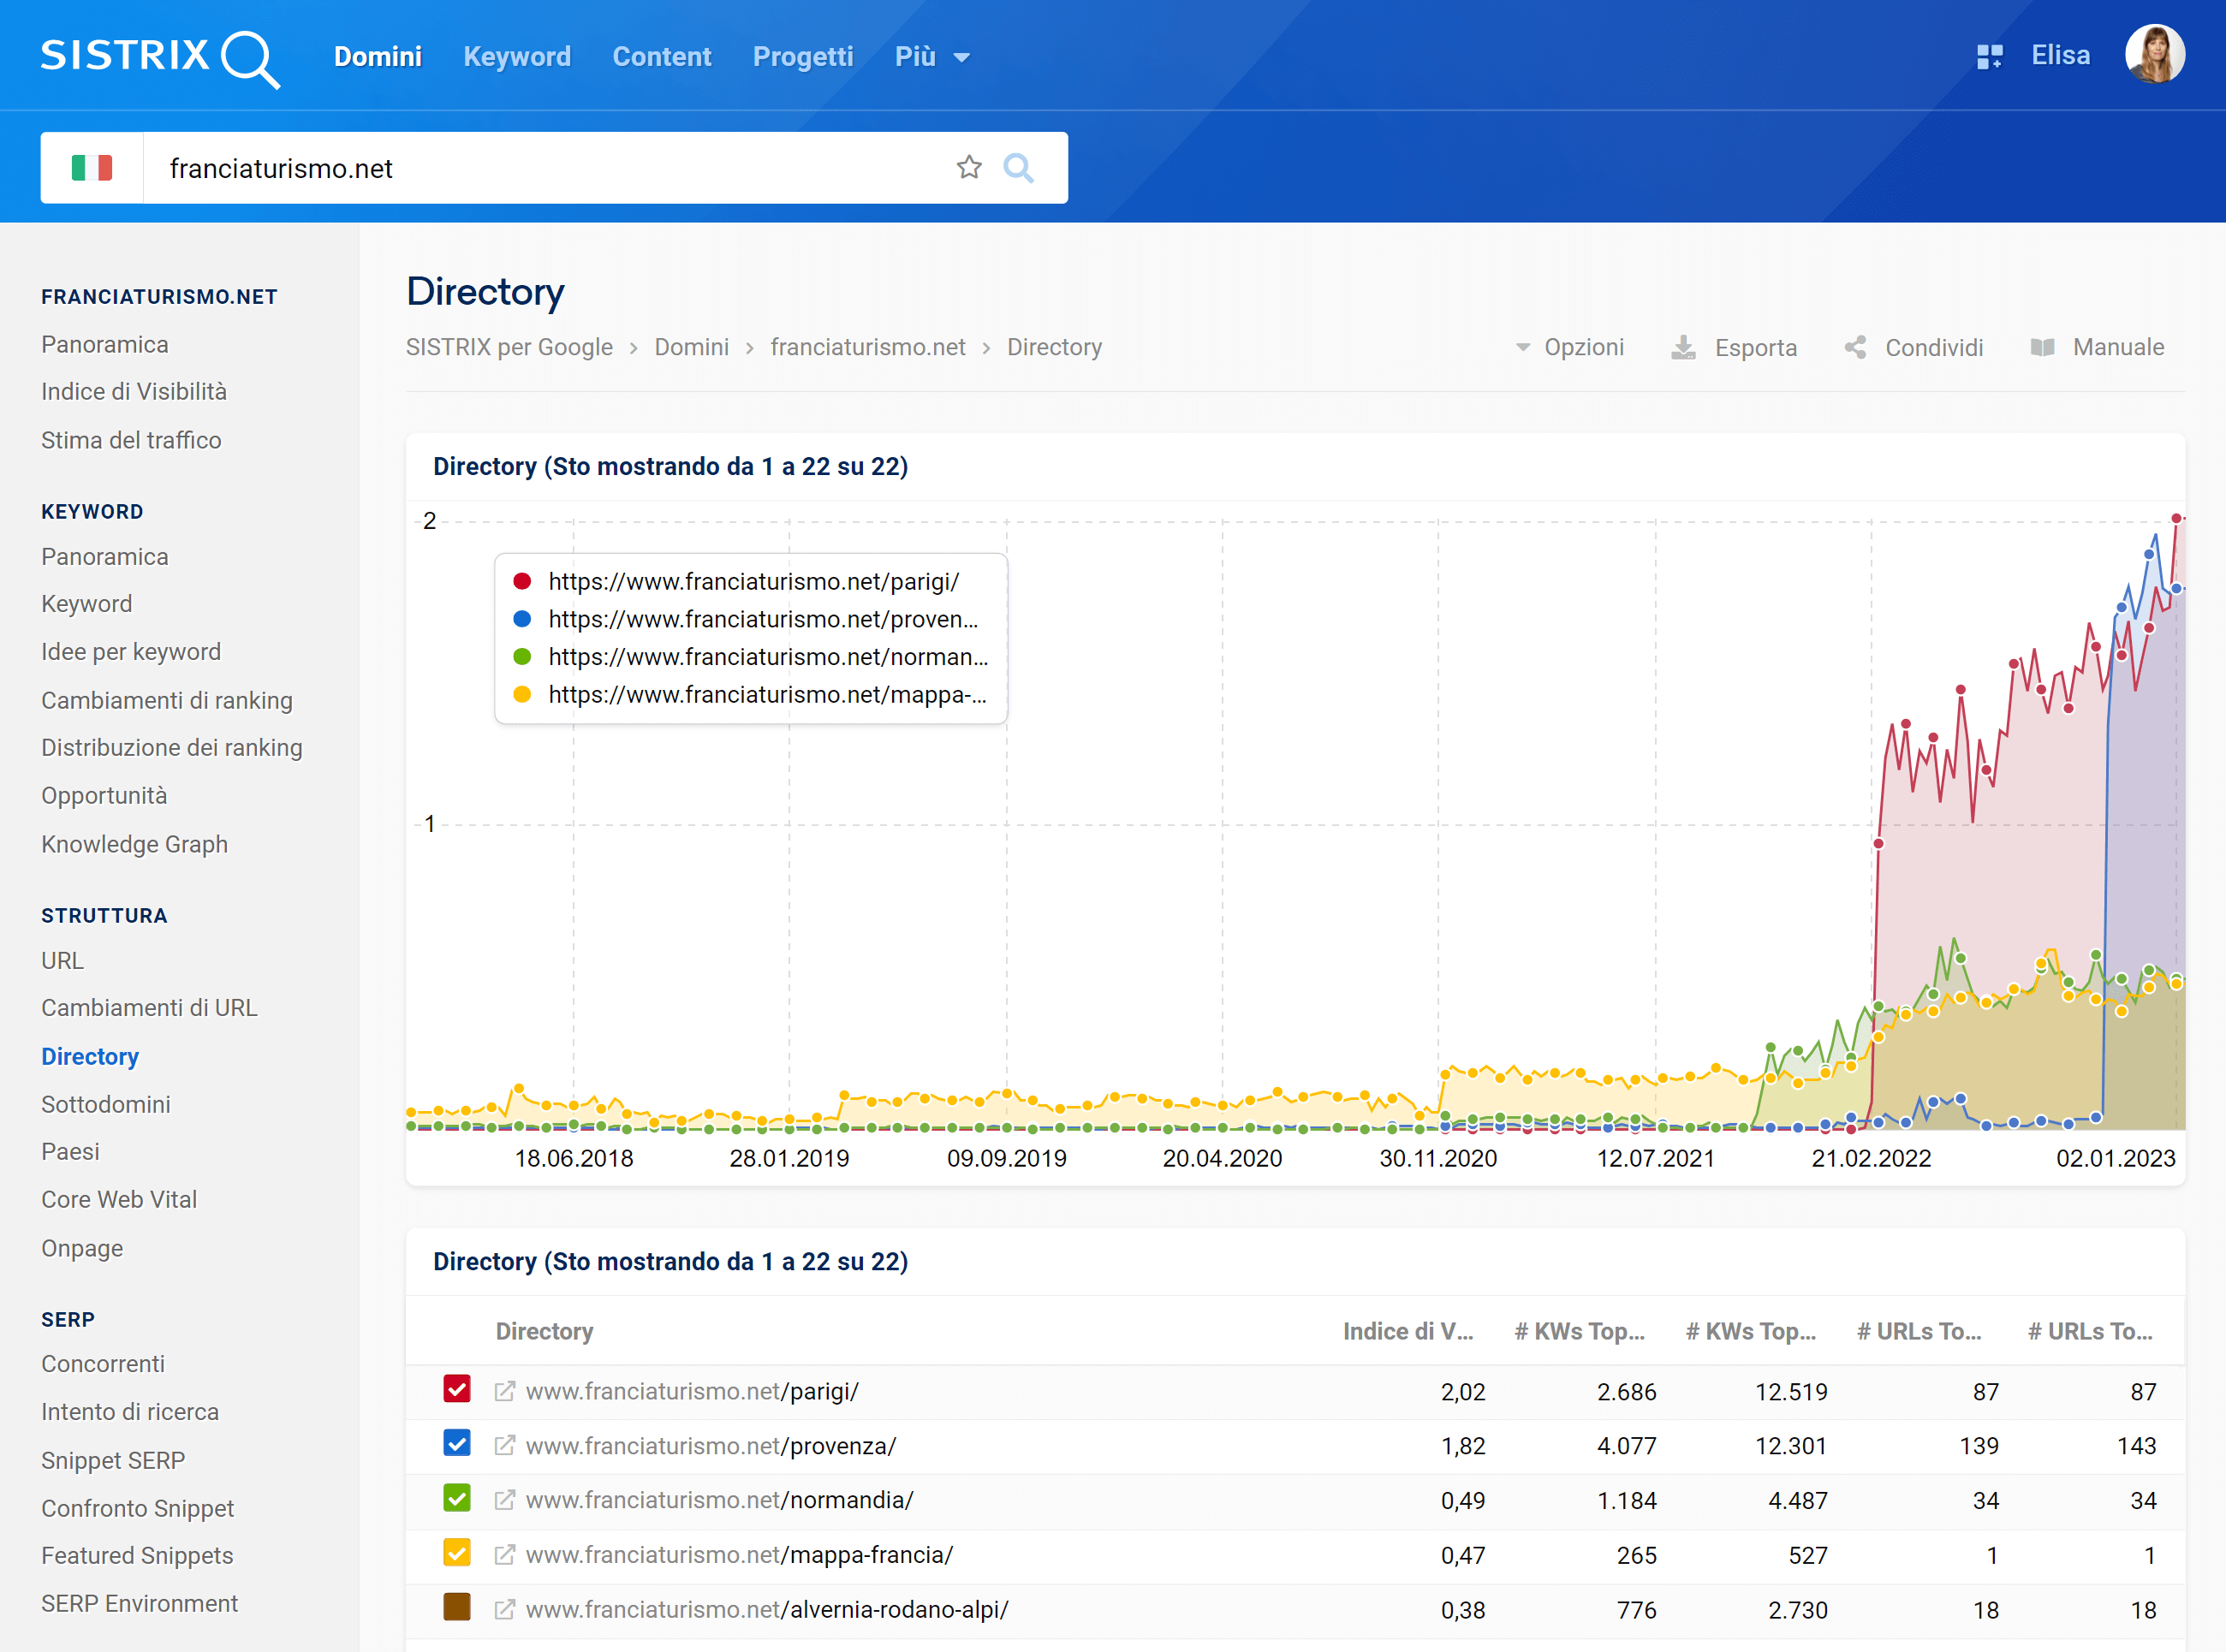The height and width of the screenshot is (1652, 2226).
Task: Click the magnifier search icon in the search bar
Action: pos(1018,167)
